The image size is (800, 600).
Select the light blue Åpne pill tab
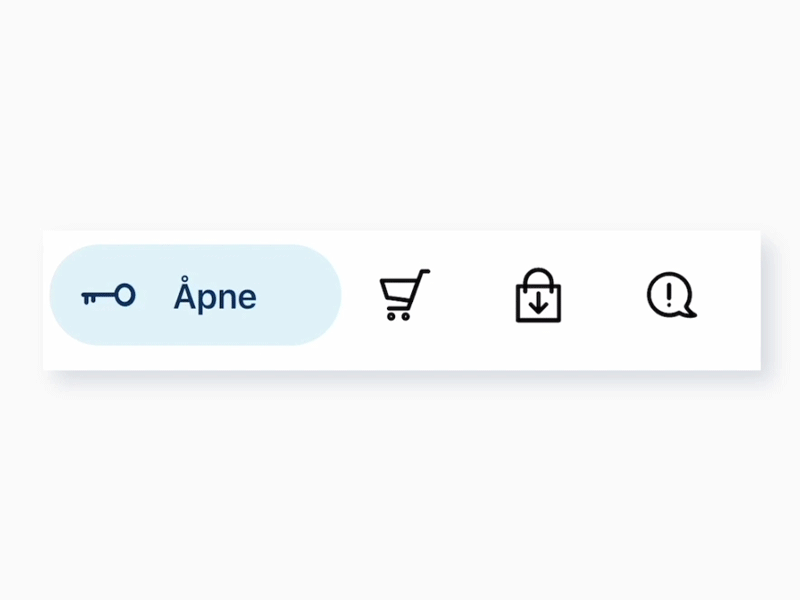pos(195,295)
